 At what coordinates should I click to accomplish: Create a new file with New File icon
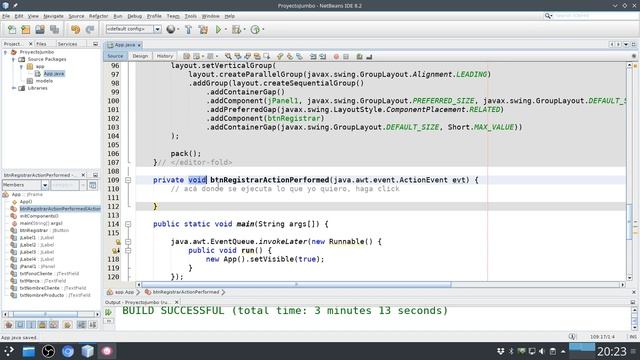[x=12, y=29]
